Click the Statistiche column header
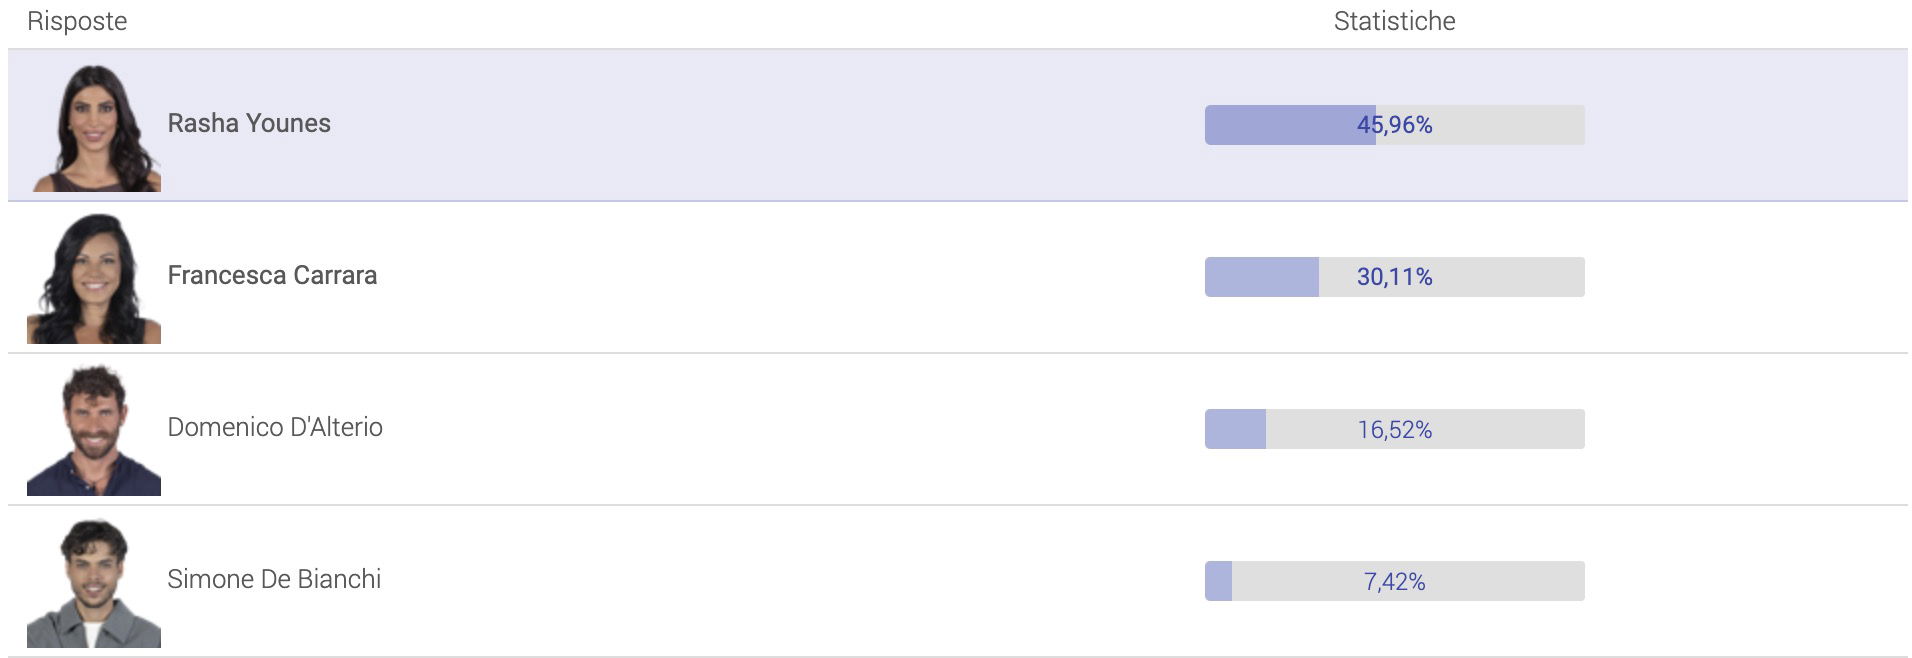The height and width of the screenshot is (658, 1912). (x=1394, y=21)
